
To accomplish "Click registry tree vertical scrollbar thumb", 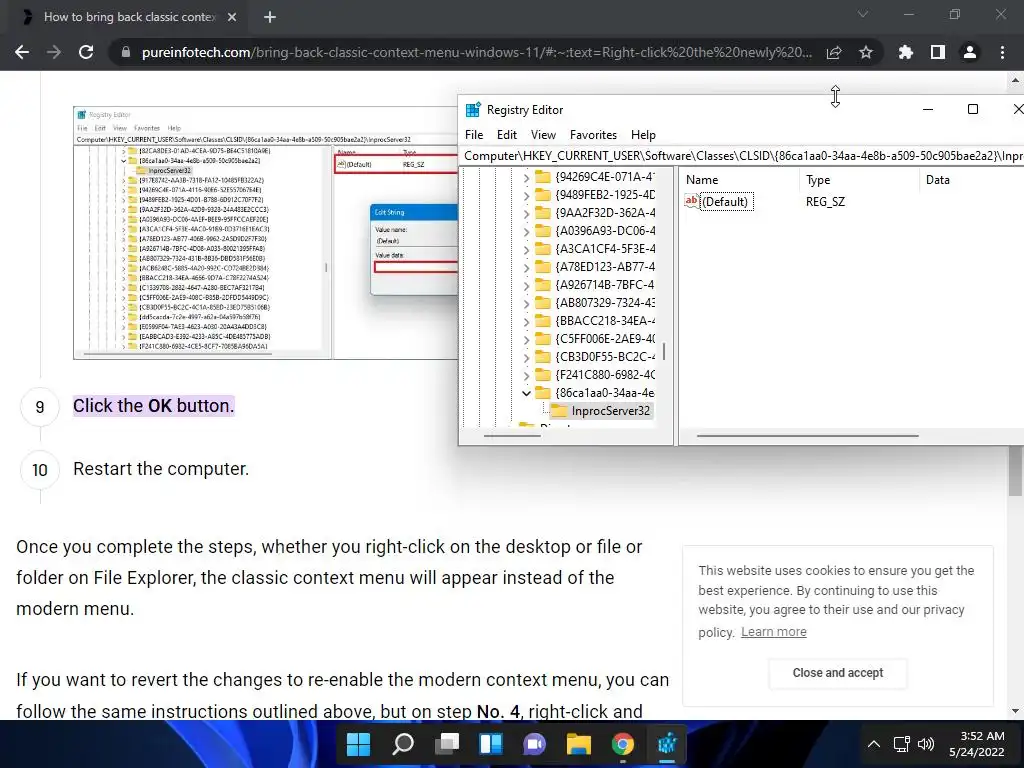I will click(664, 351).
